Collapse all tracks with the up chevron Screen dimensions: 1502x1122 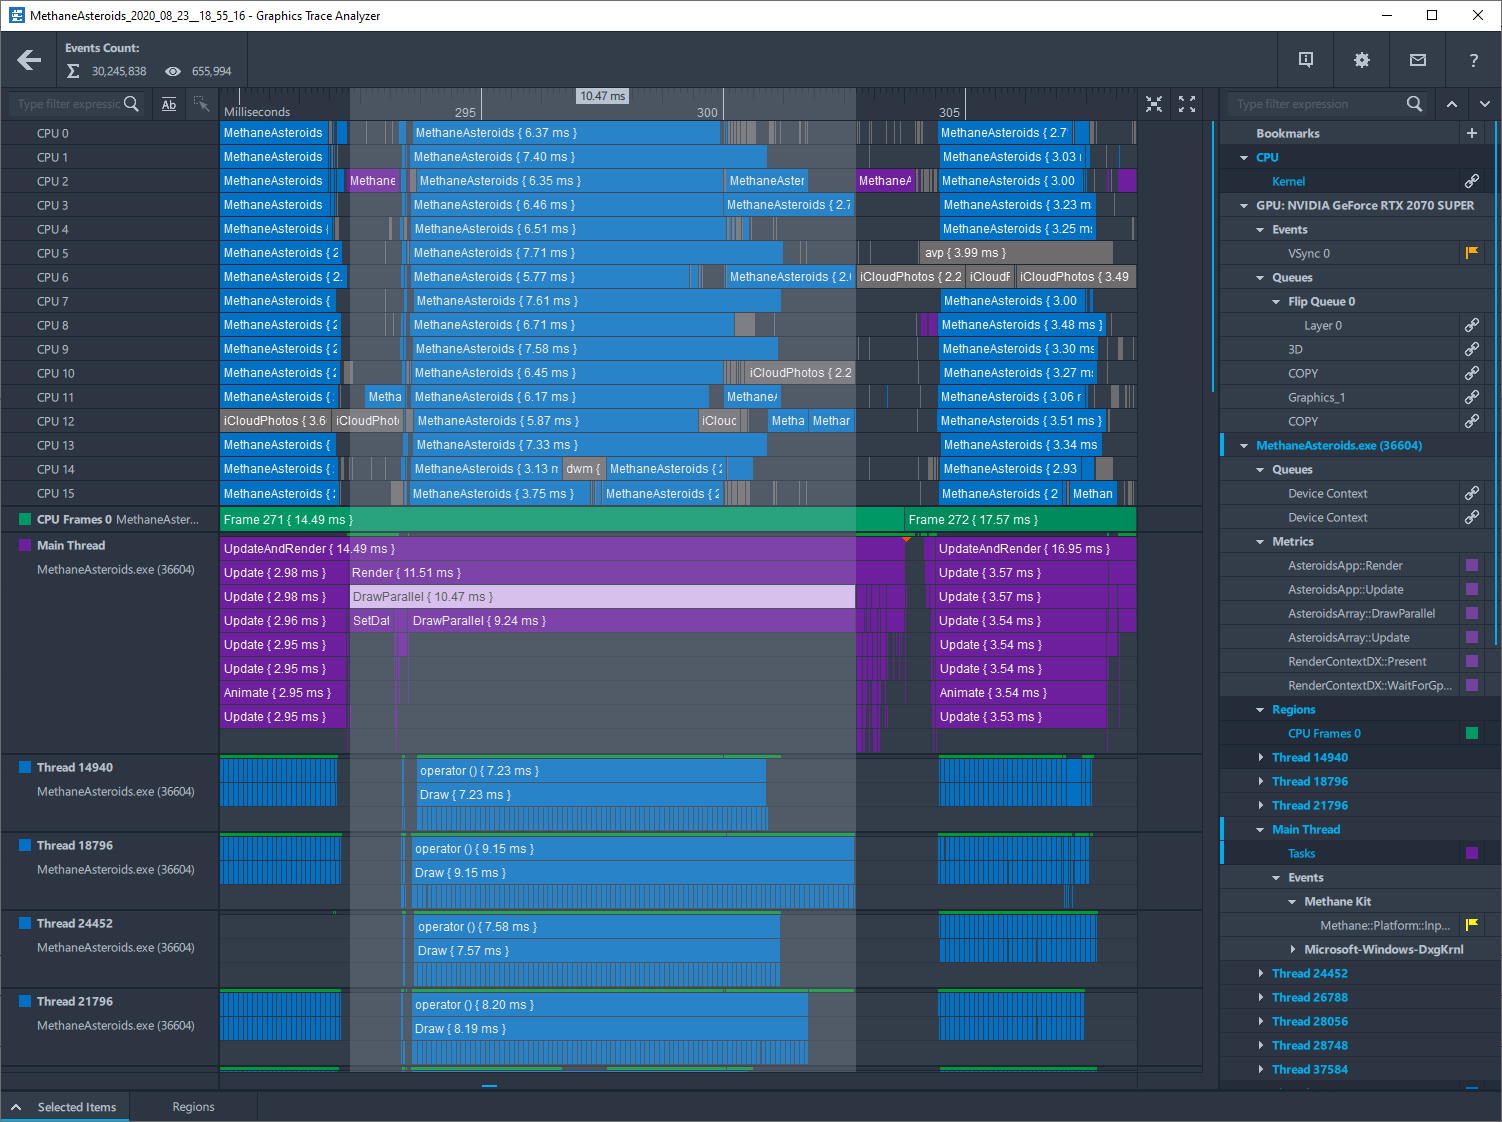(x=1452, y=104)
